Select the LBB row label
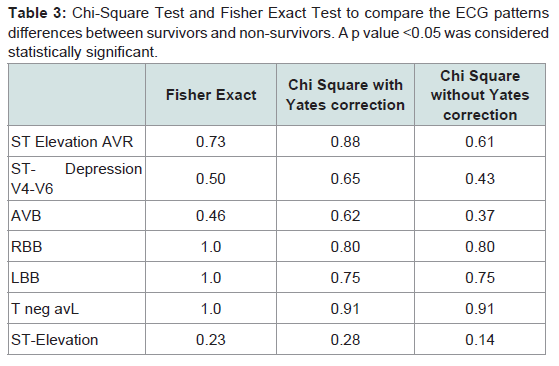Viewport: 559px width, 366px height. click(x=25, y=278)
